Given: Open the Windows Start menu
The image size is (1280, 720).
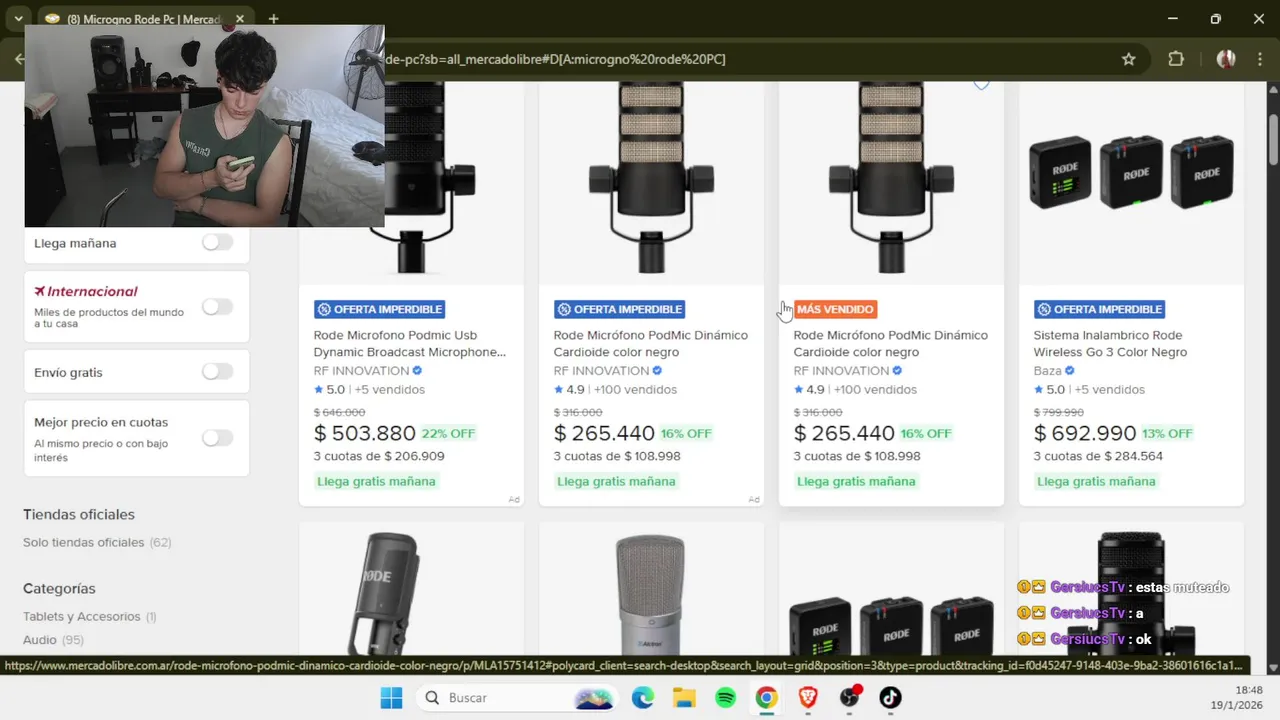Looking at the screenshot, I should (391, 698).
